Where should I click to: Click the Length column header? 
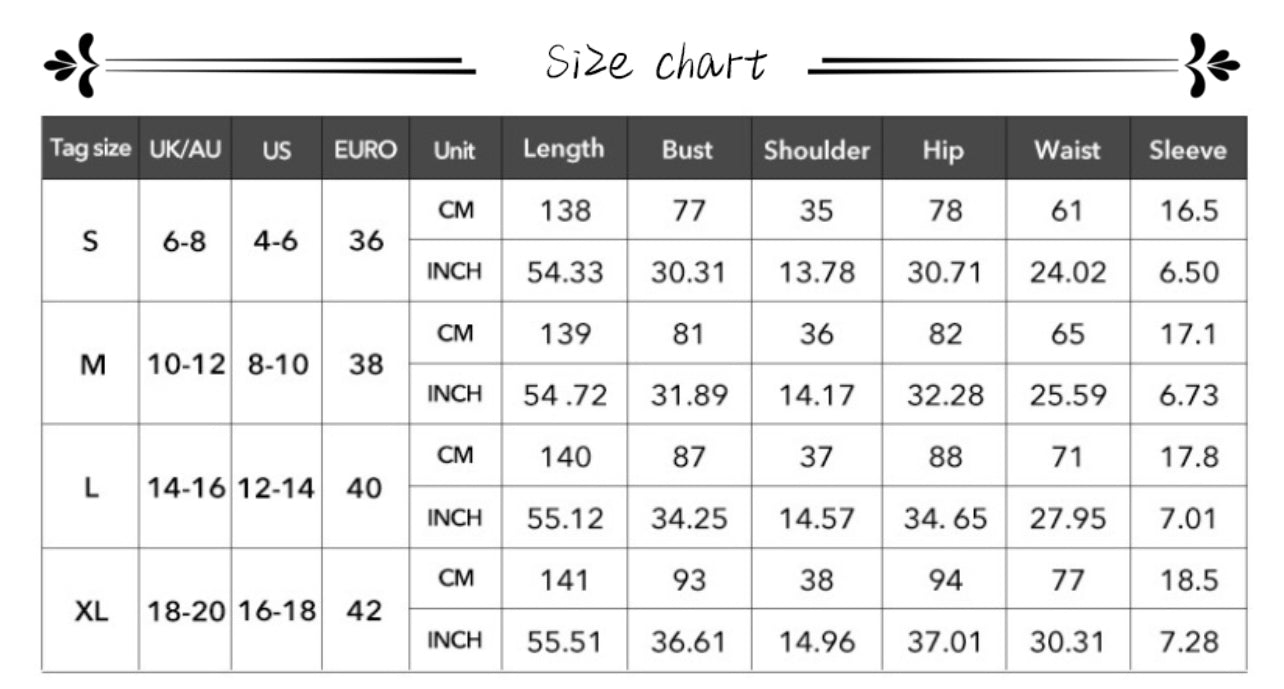(x=564, y=149)
